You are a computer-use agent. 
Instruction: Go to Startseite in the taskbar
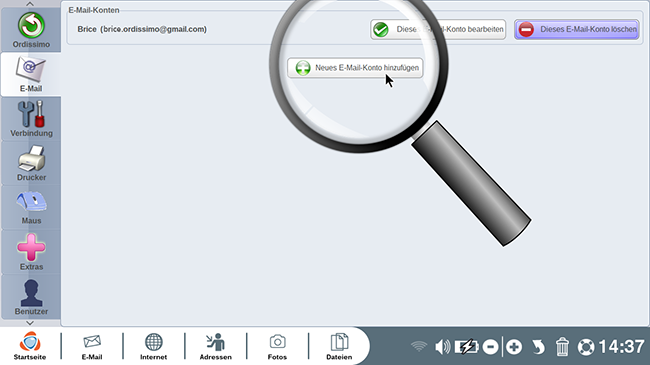coord(30,346)
